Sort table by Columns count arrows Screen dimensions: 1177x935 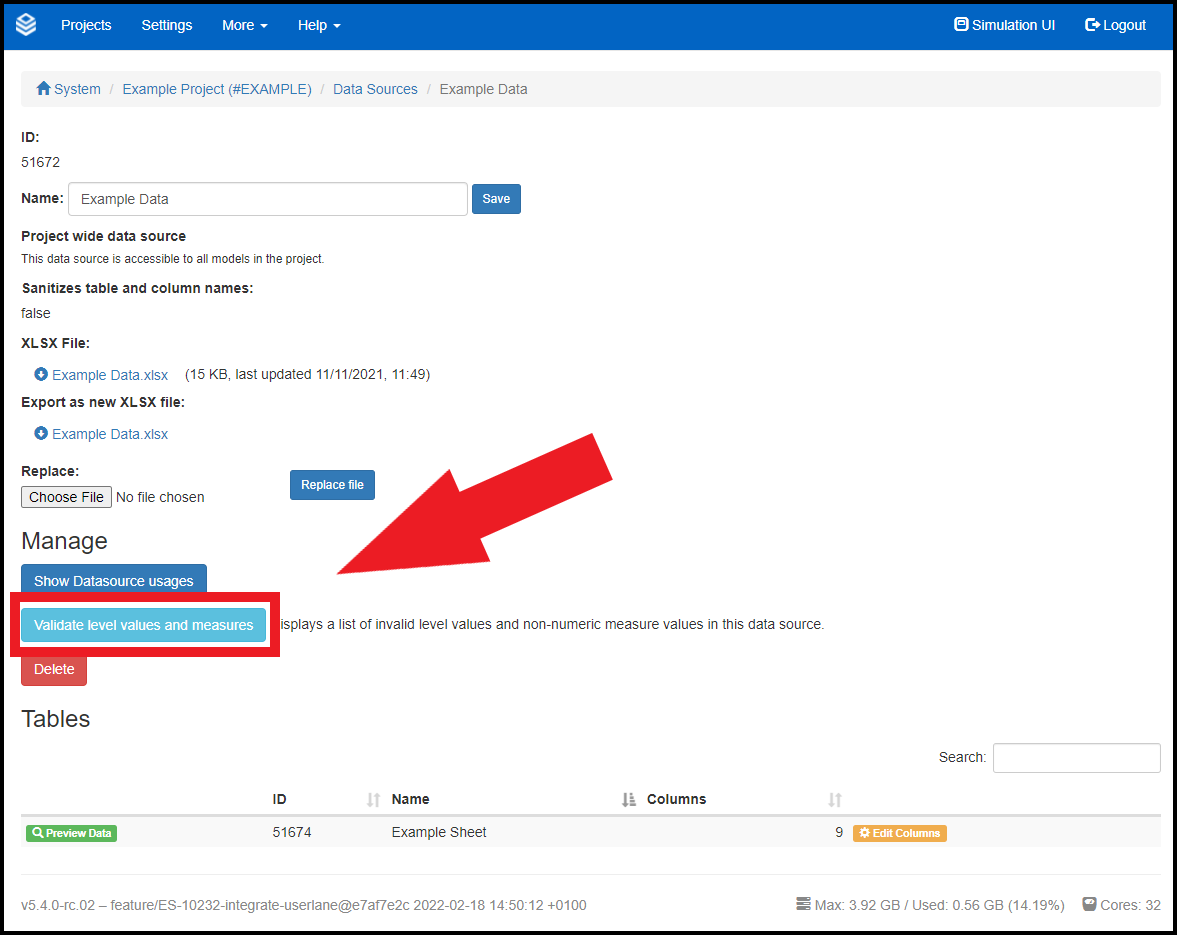click(835, 800)
